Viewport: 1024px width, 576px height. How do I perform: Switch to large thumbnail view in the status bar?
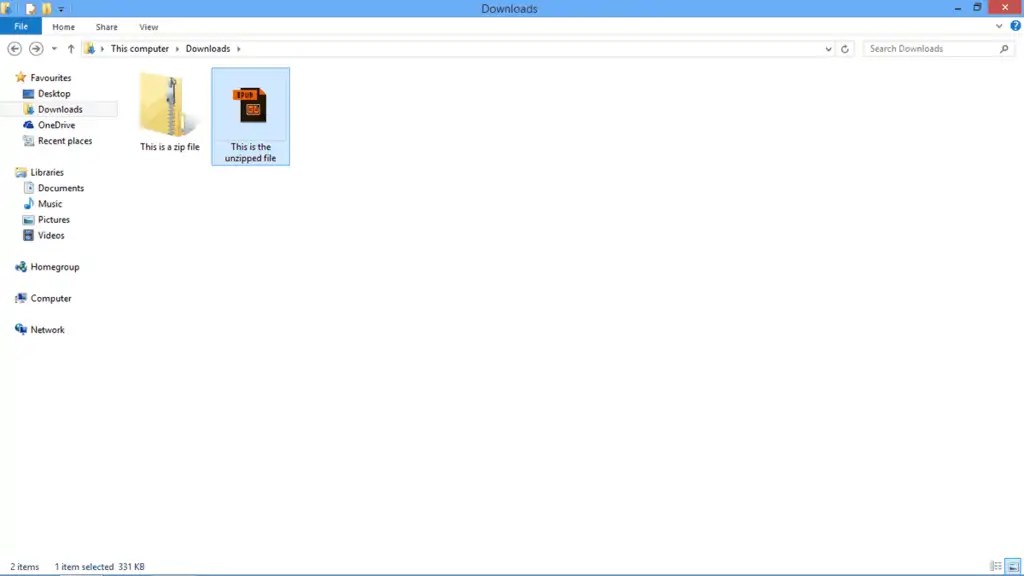pyautogui.click(x=1012, y=566)
